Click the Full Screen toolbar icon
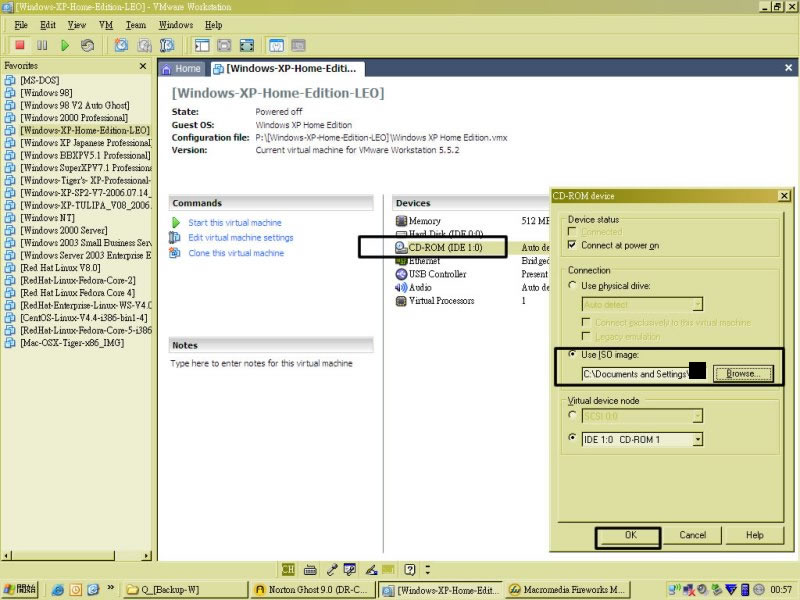Screen dimensions: 800x600 pyautogui.click(x=247, y=45)
